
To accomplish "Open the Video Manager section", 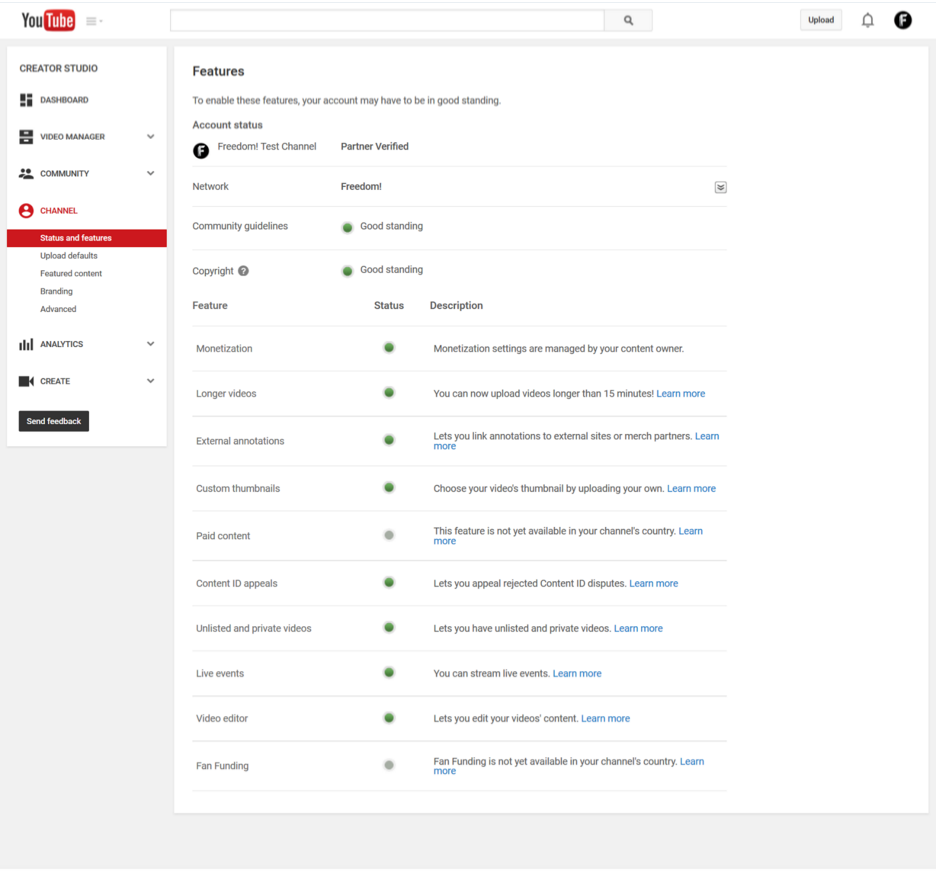I will pos(72,137).
